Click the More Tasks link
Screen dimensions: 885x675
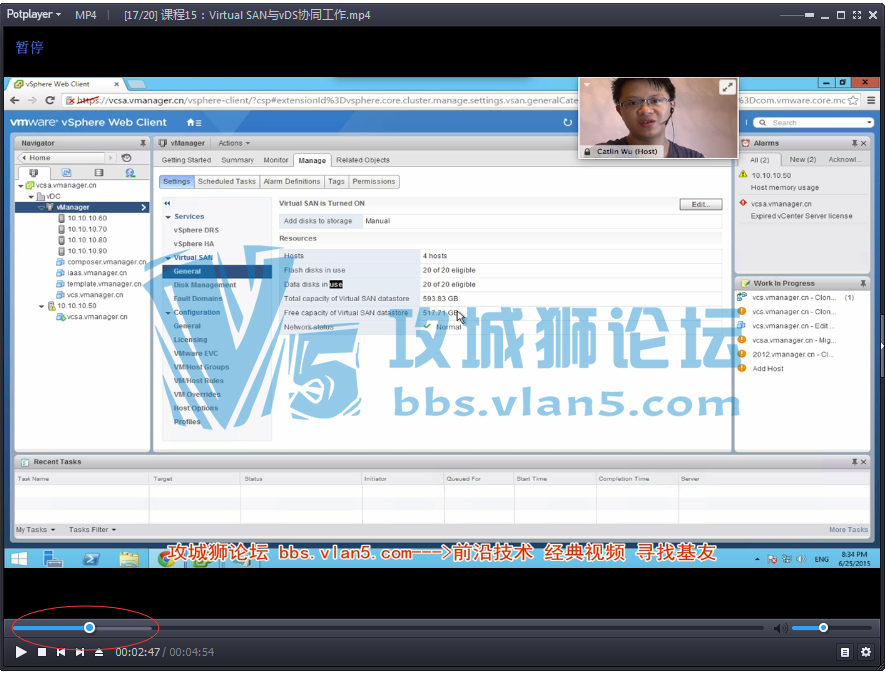pyautogui.click(x=848, y=530)
